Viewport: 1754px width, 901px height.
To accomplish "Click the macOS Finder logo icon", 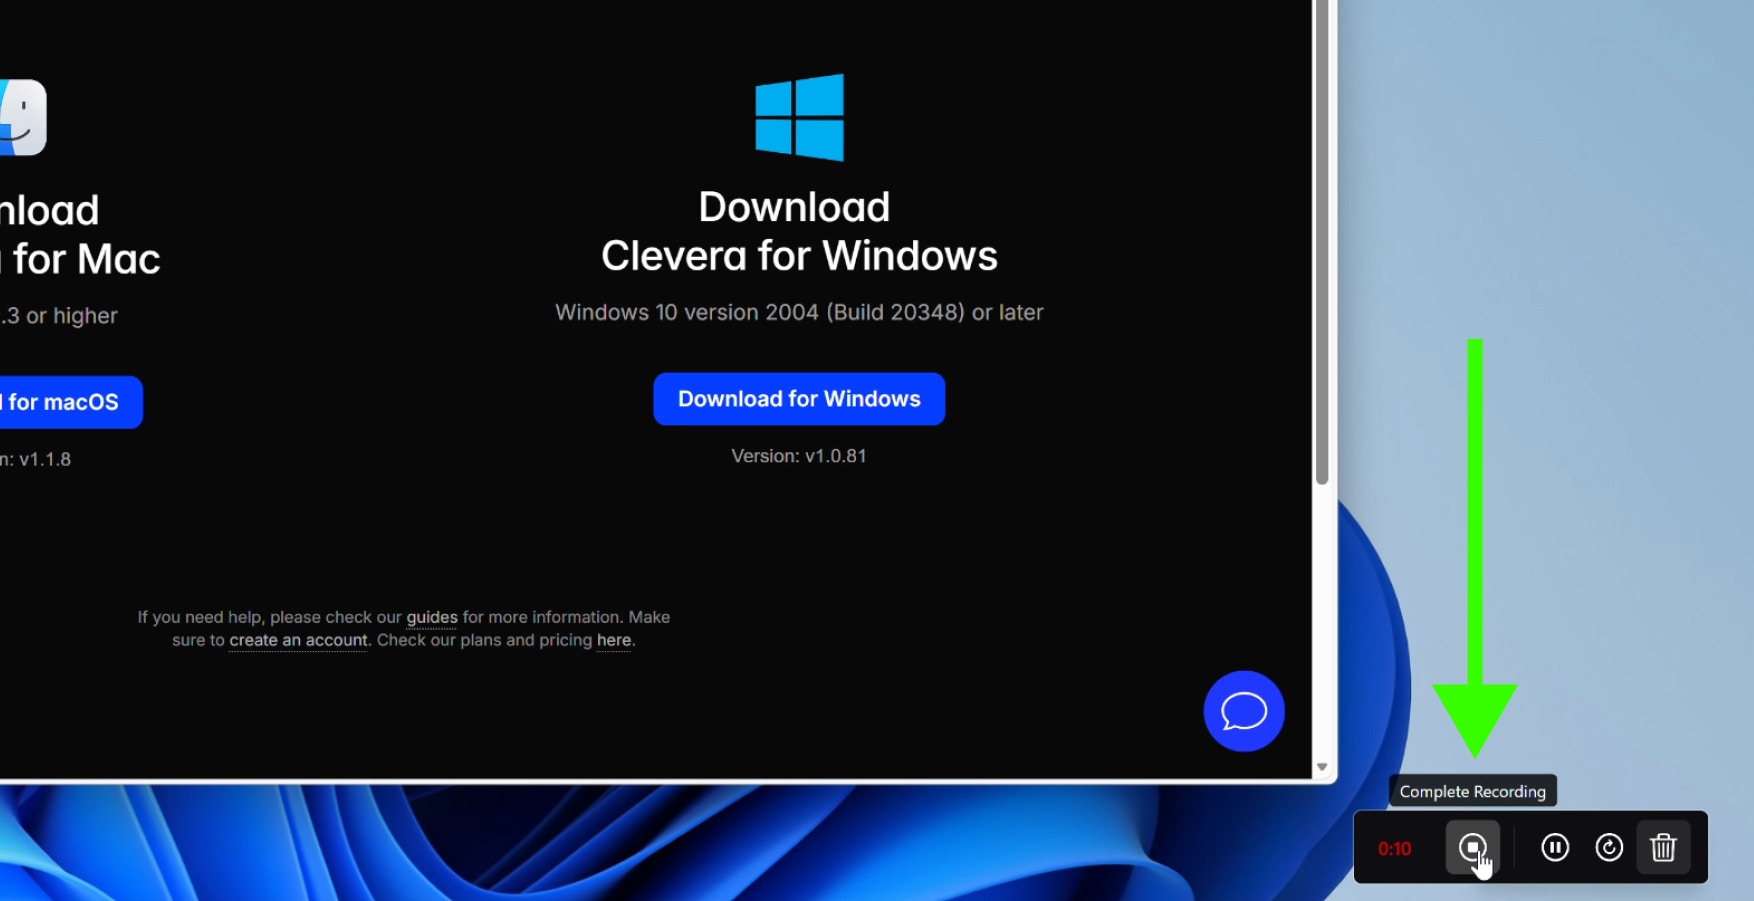I will 23,117.
